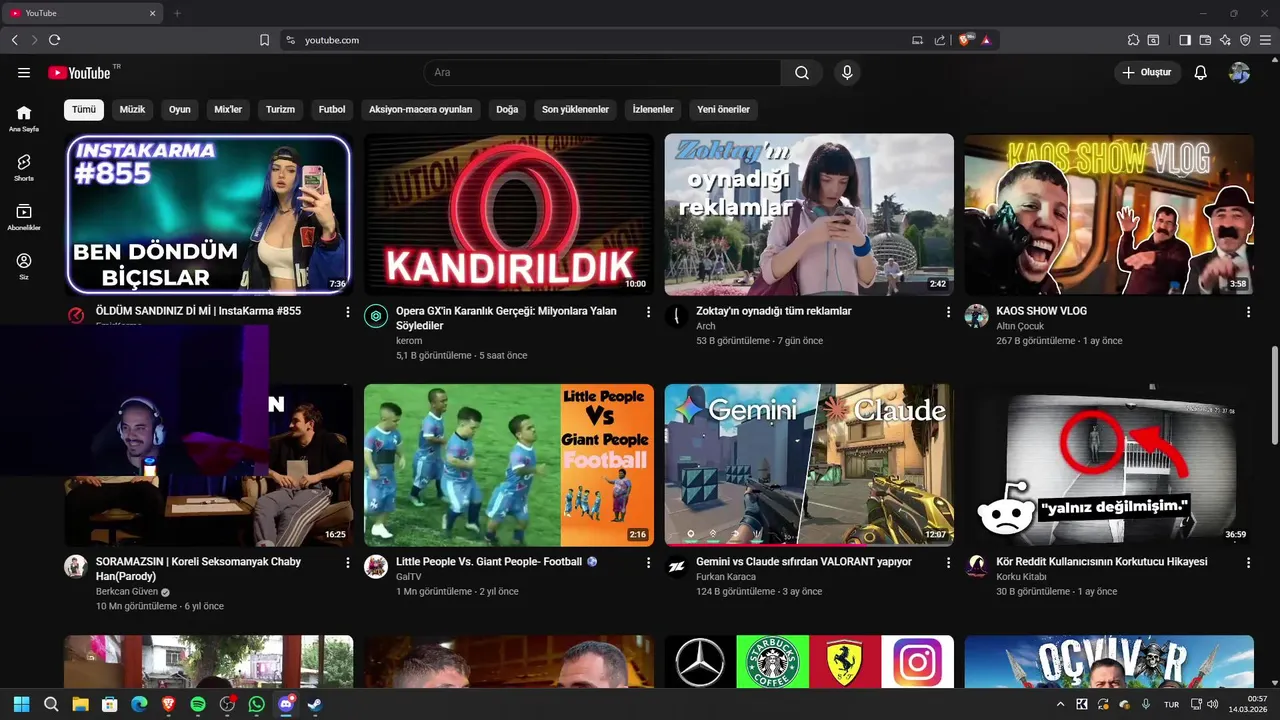The image size is (1280, 720).
Task: Open Brave Wallet icon in toolbar
Action: tap(1205, 40)
